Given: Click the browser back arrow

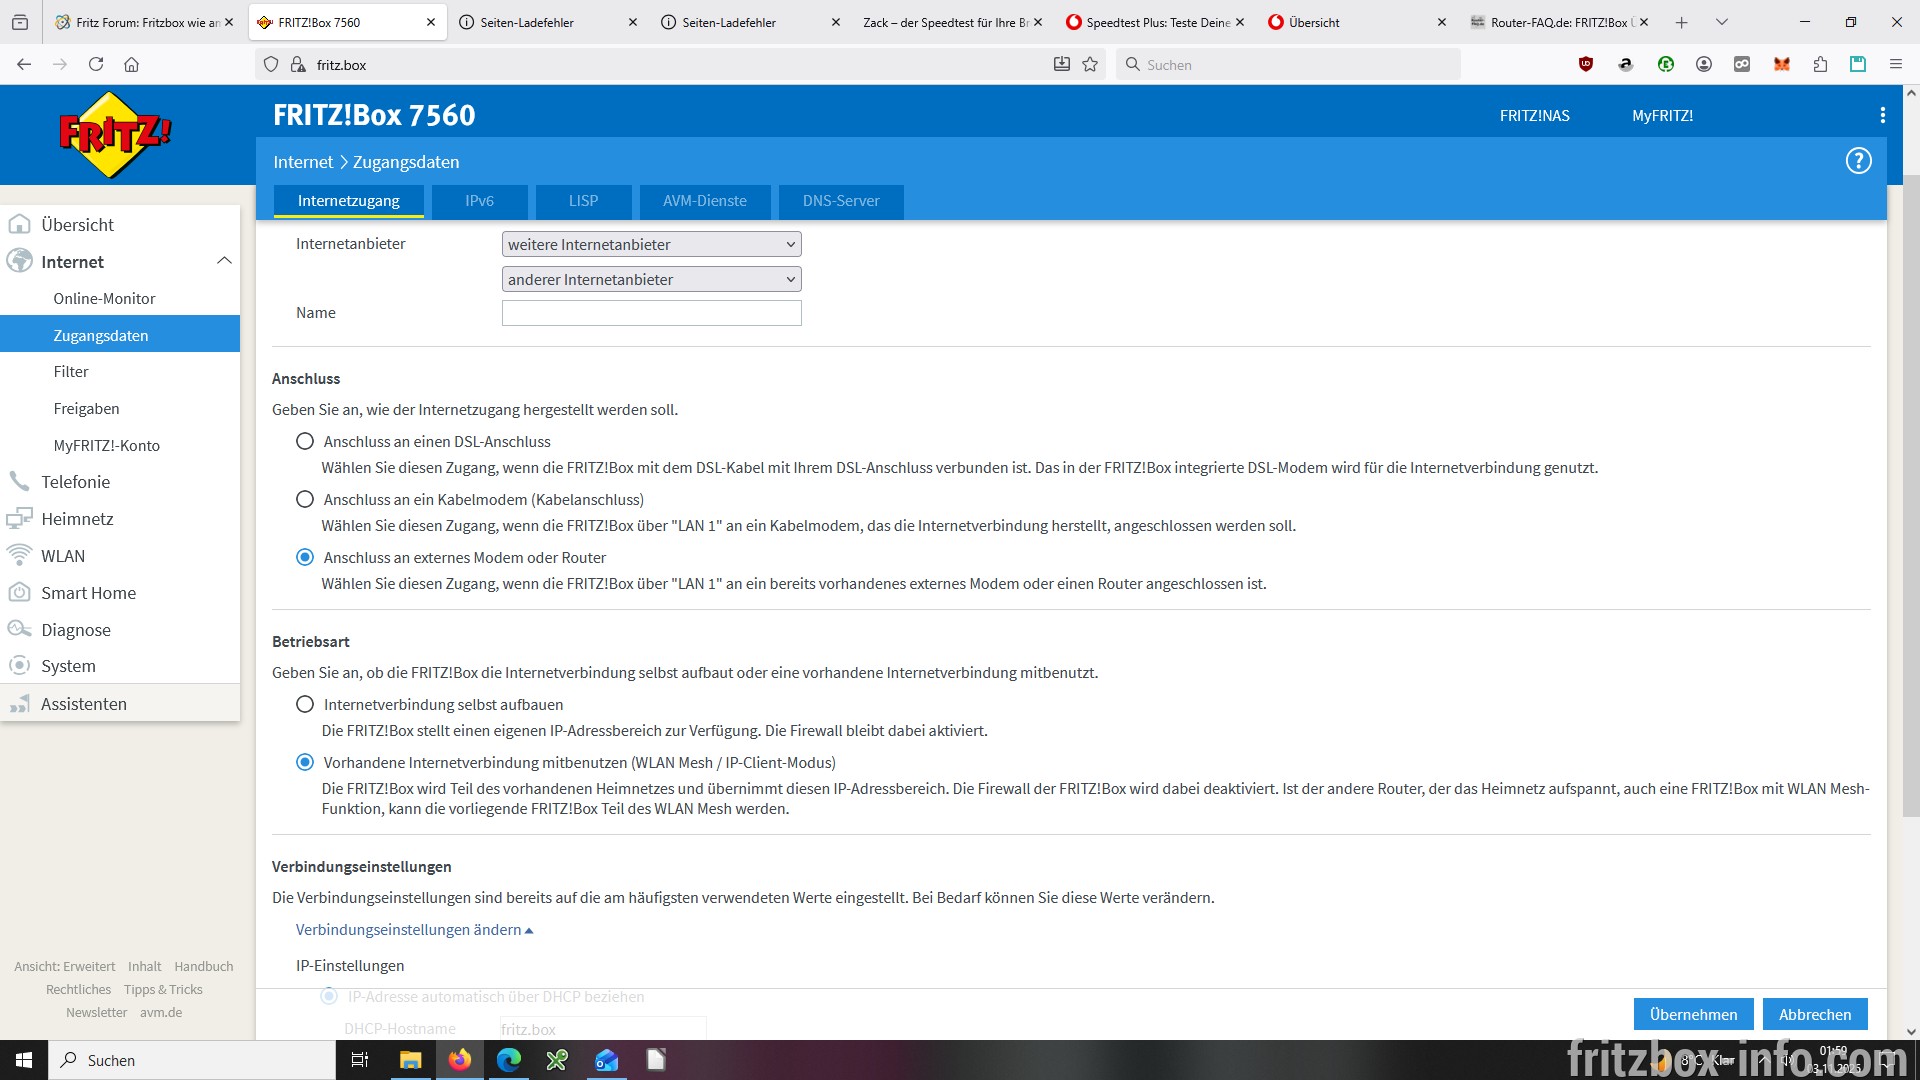Looking at the screenshot, I should 24,64.
